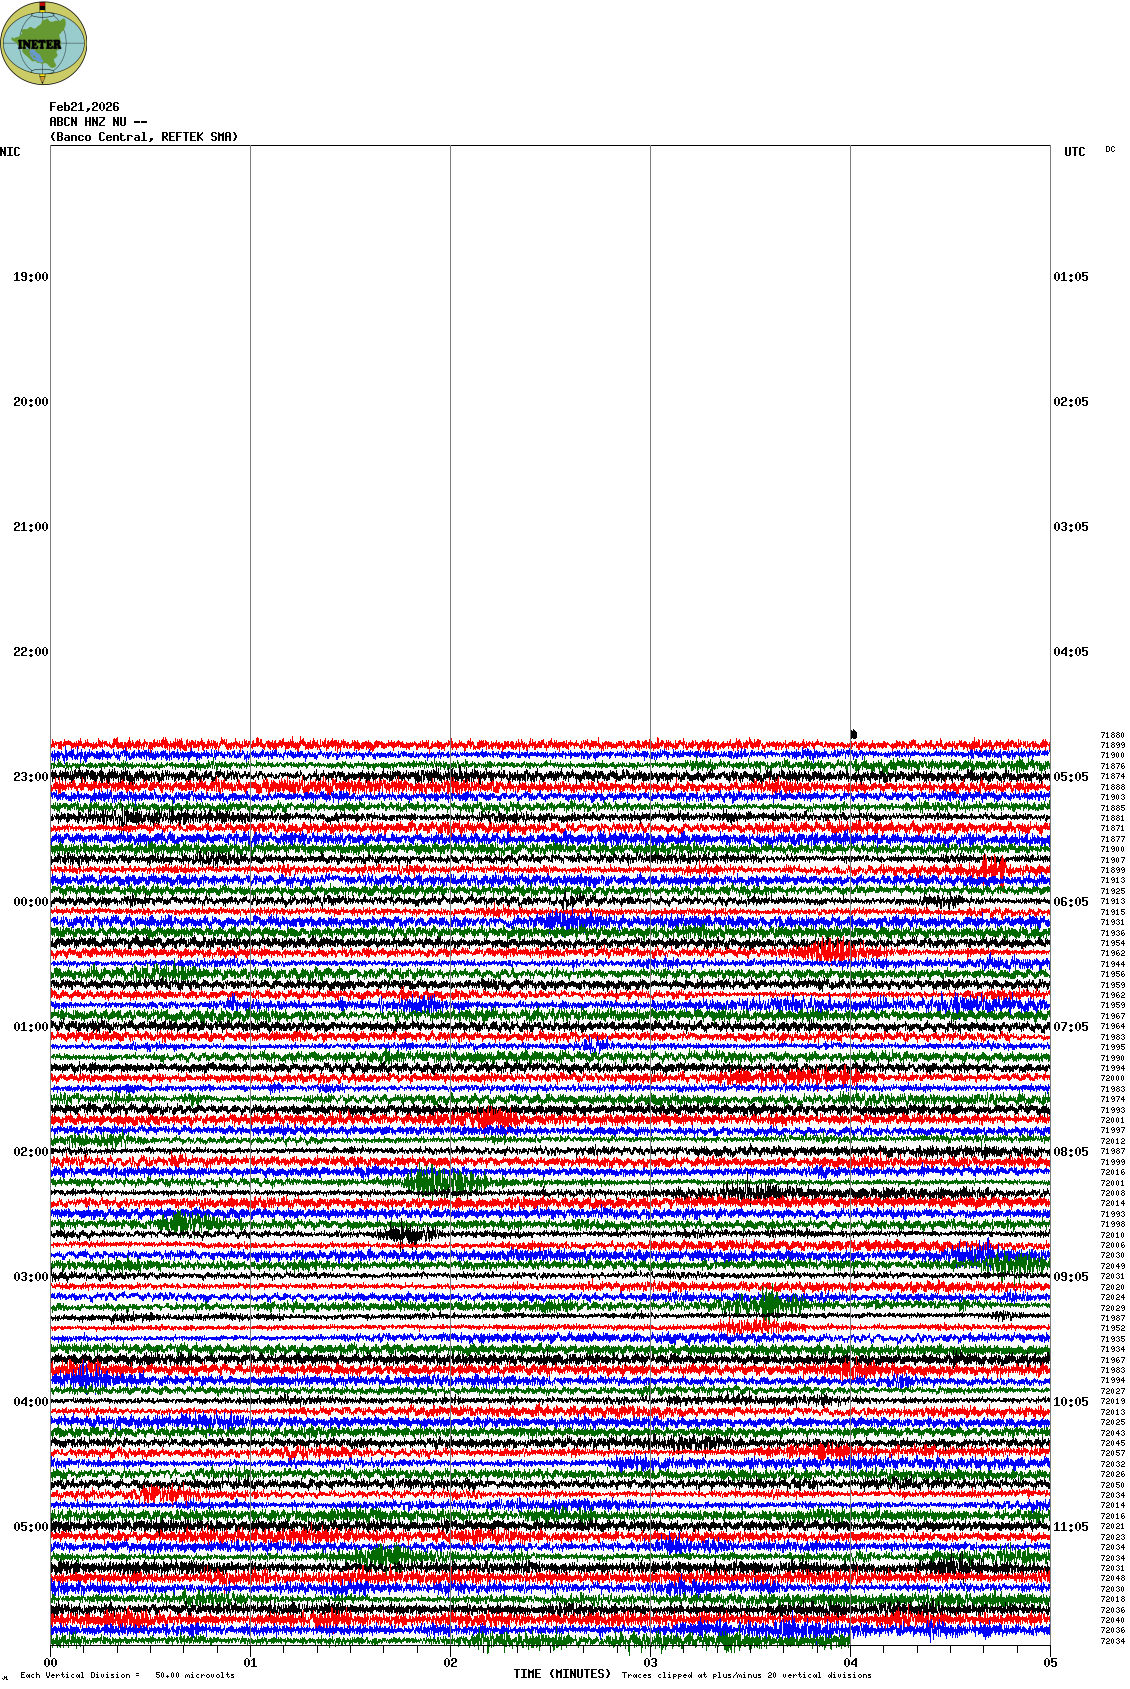Click the NIC local time header
Screen dimensions: 1130x1689
click(11, 152)
